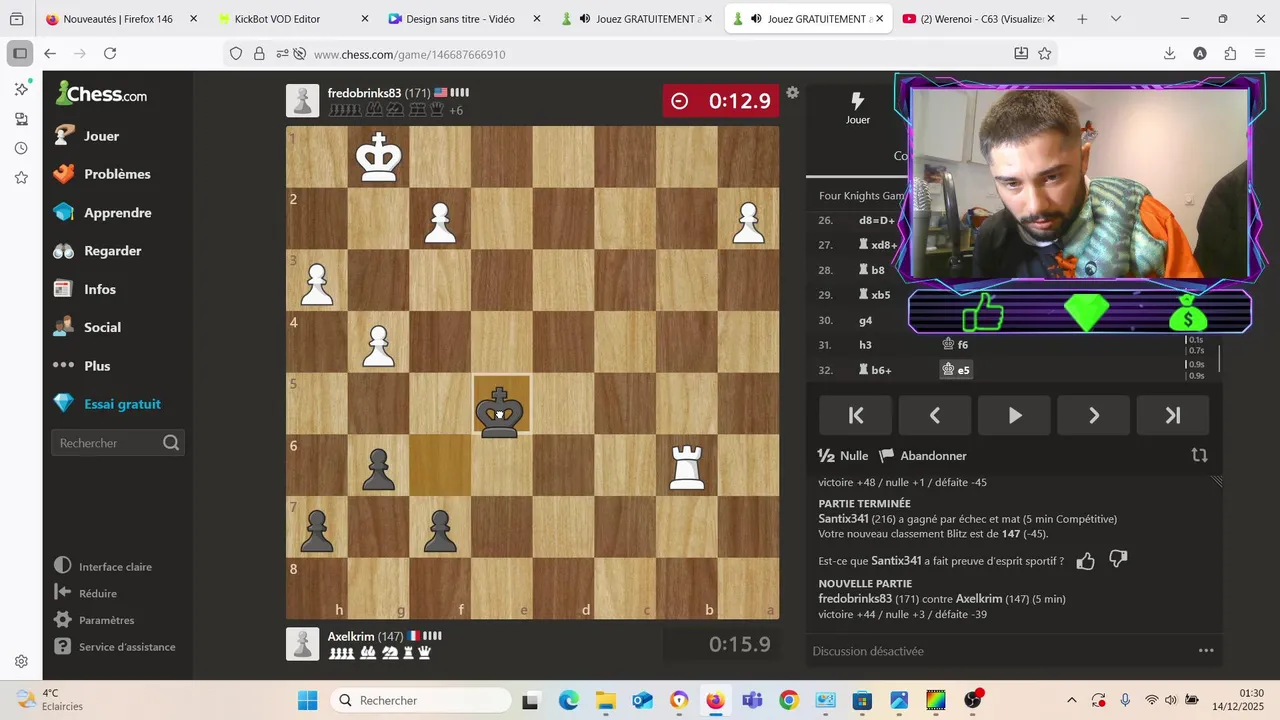Go back to the previous page
This screenshot has width=1280, height=720.
[x=50, y=54]
